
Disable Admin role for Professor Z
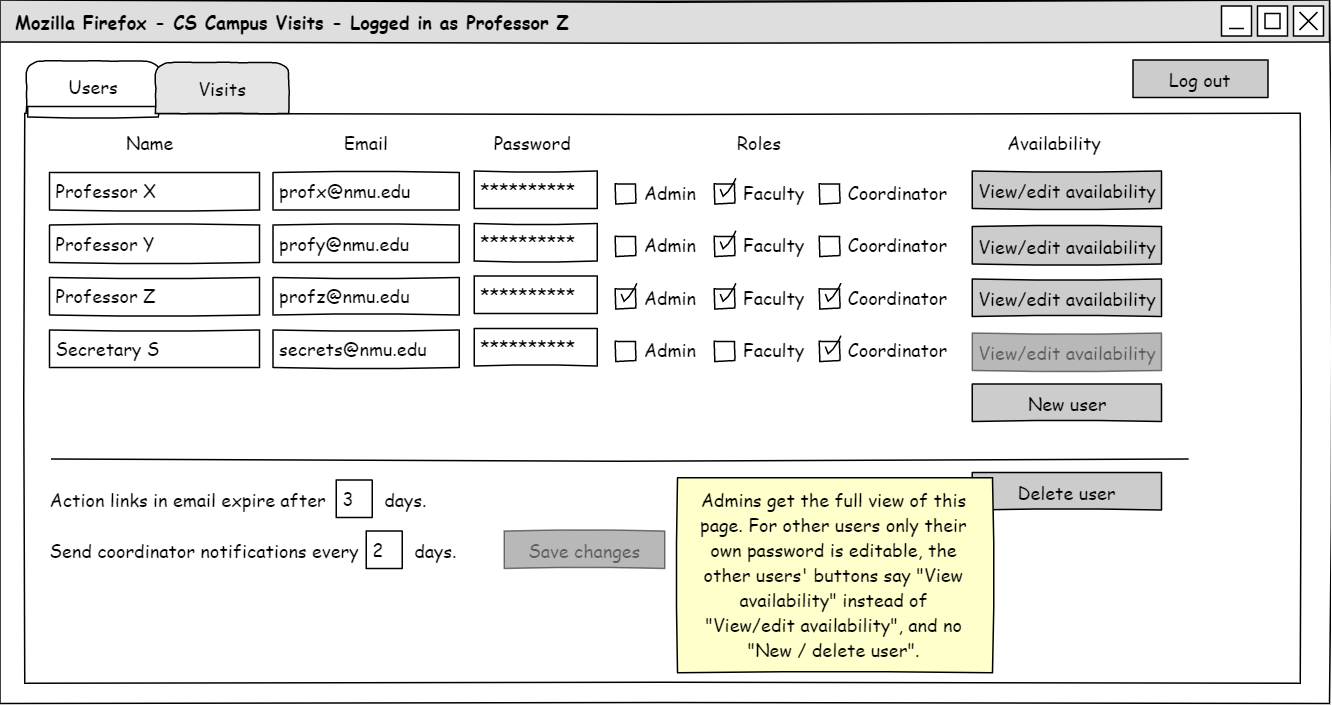[625, 298]
